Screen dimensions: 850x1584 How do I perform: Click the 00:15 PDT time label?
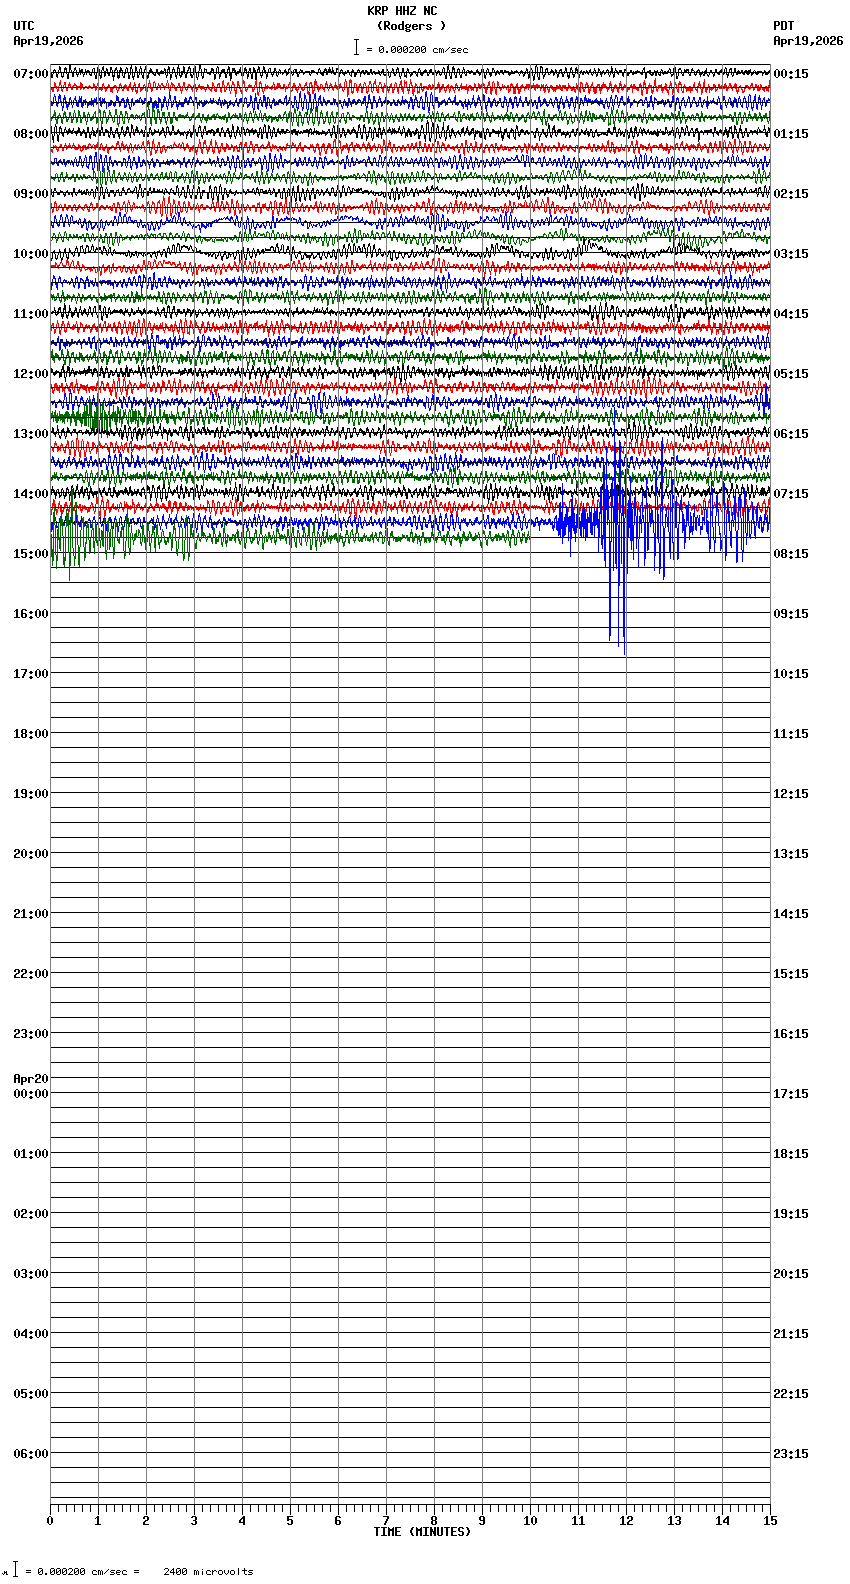click(x=791, y=74)
